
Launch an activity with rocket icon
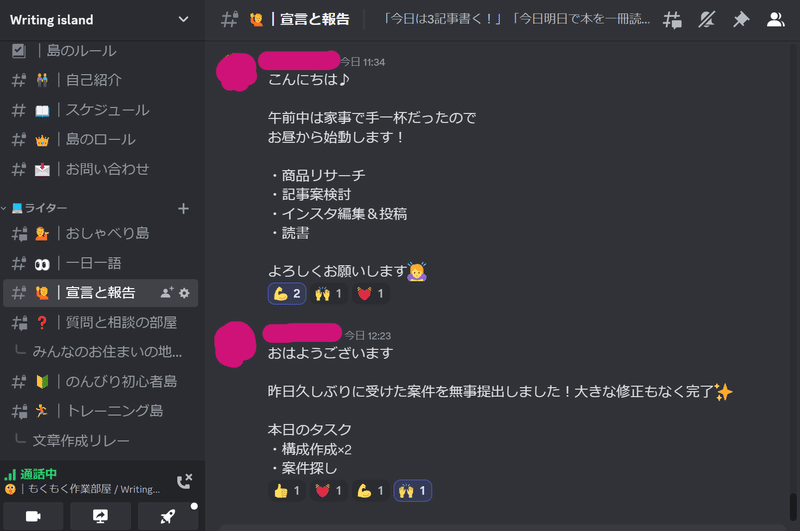168,516
